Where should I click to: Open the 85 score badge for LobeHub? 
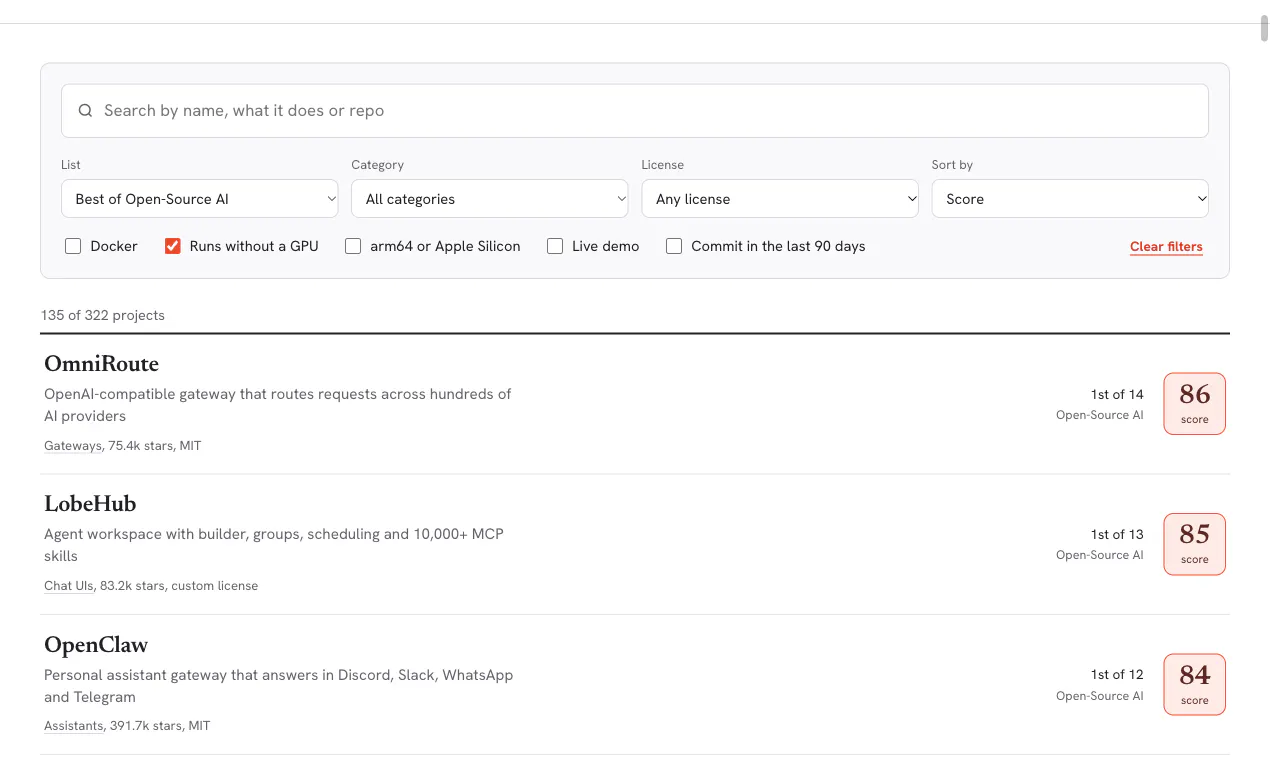[x=1194, y=544]
